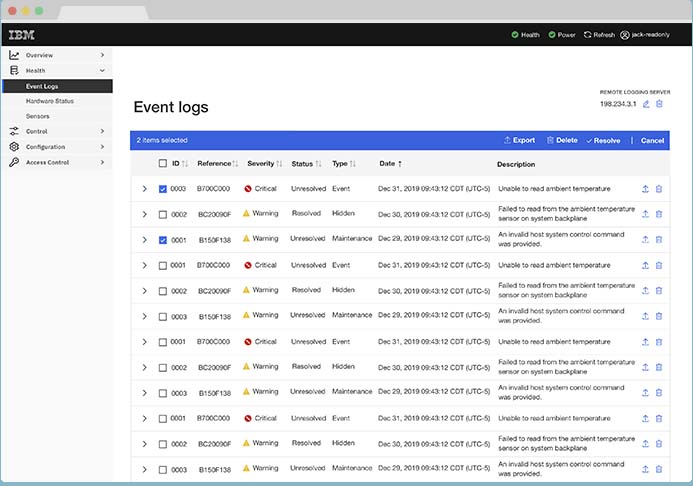This screenshot has height=486, width=693.
Task: Uncheck the checkbox for first event 0003
Action: point(163,188)
